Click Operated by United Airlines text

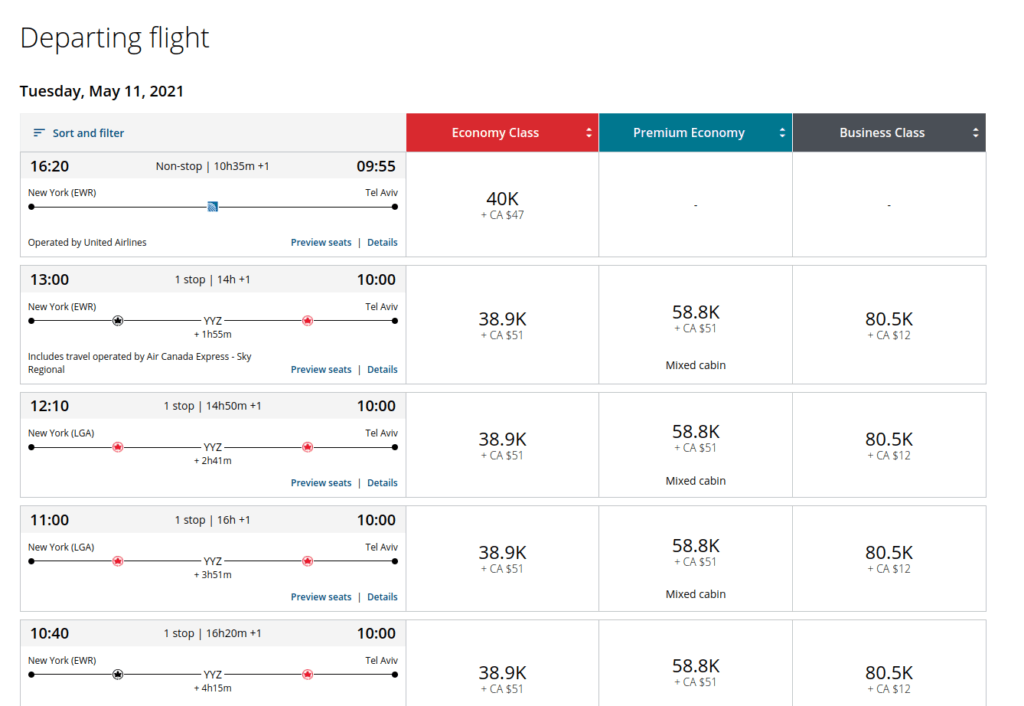pos(87,242)
